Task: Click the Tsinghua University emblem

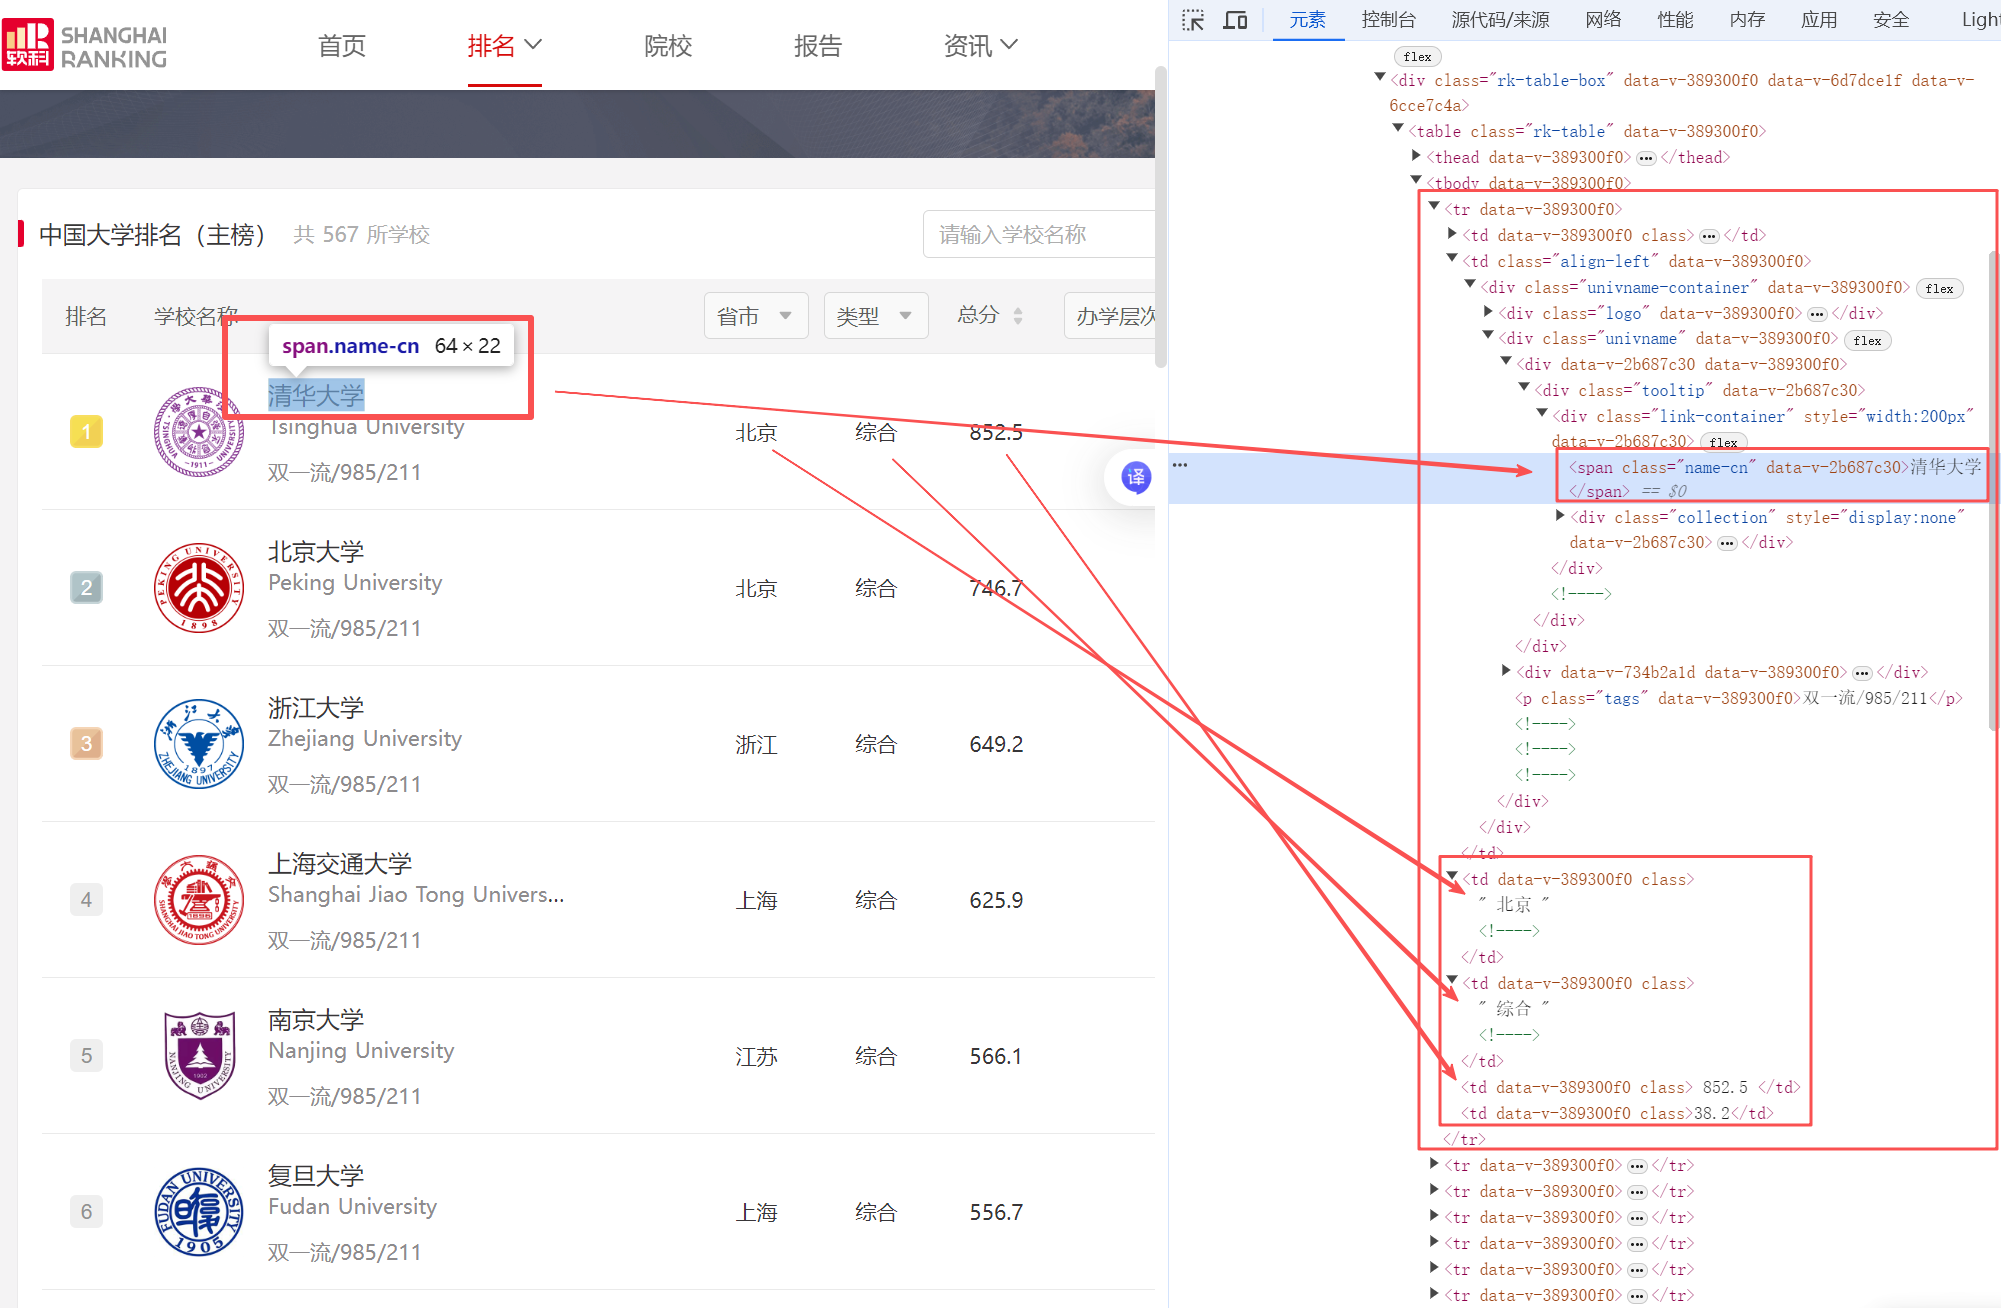Action: tap(199, 432)
